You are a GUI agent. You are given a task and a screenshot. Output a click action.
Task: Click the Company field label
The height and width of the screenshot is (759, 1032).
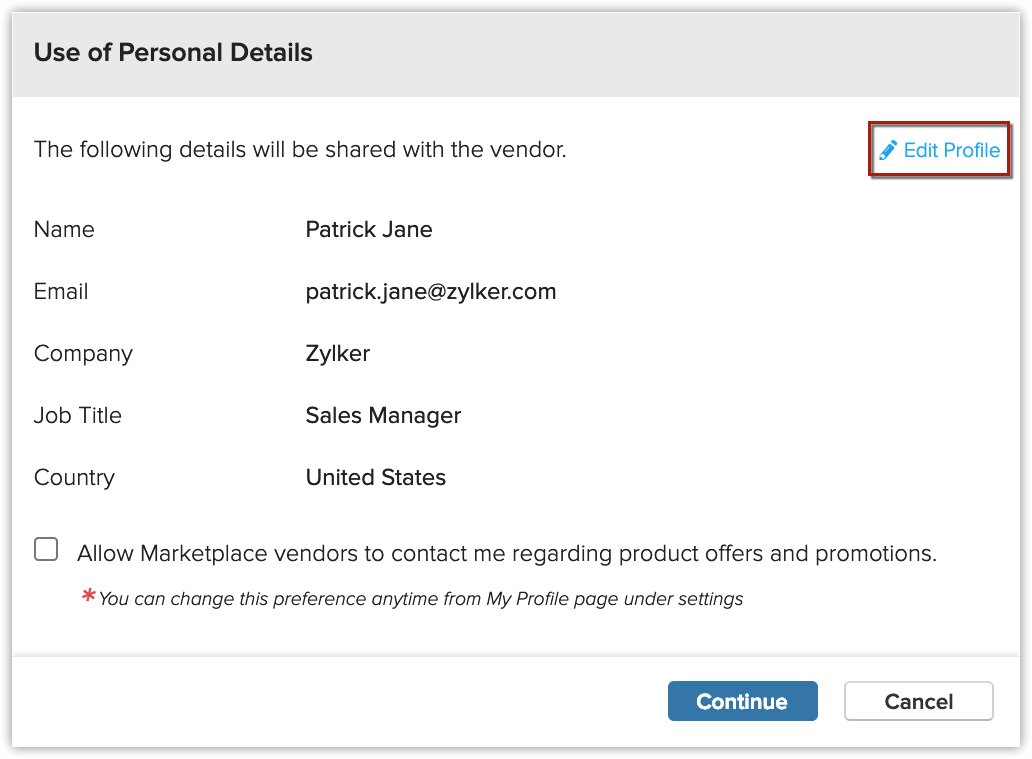(83, 353)
